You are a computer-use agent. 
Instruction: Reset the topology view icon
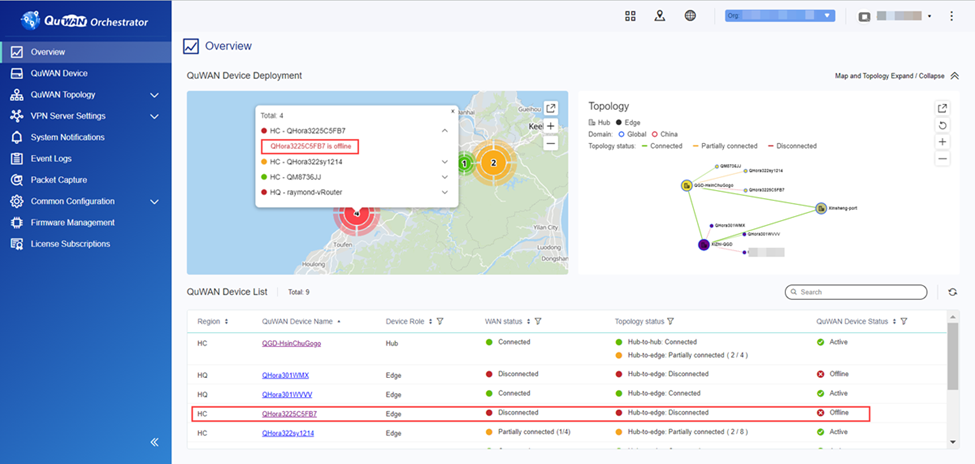click(x=943, y=126)
